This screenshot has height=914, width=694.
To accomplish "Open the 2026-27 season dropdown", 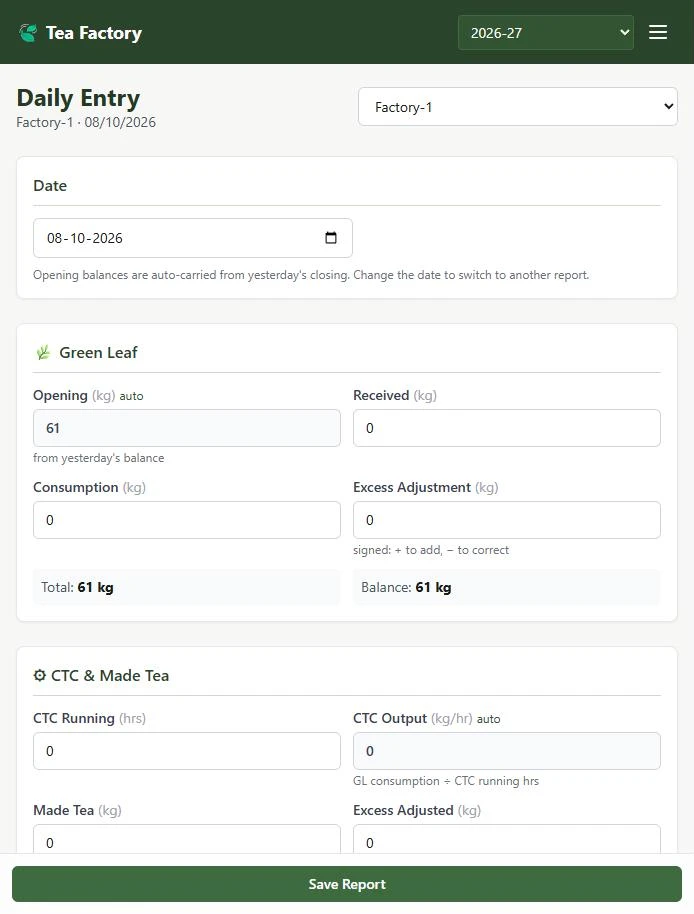I will pyautogui.click(x=545, y=33).
